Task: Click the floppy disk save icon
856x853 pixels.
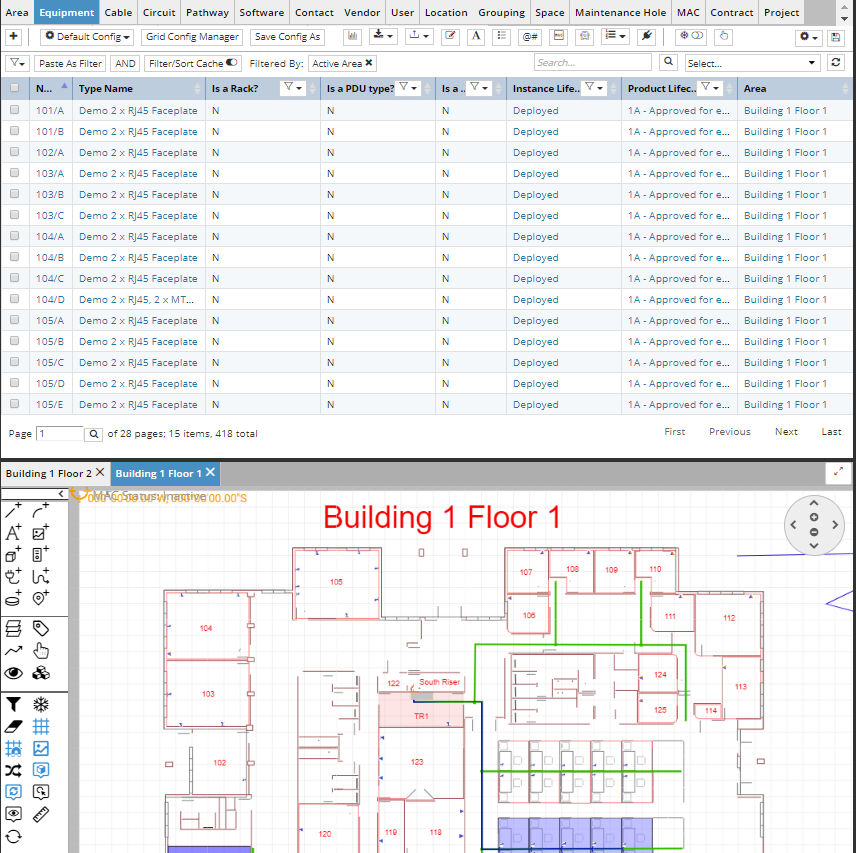Action: 835,37
